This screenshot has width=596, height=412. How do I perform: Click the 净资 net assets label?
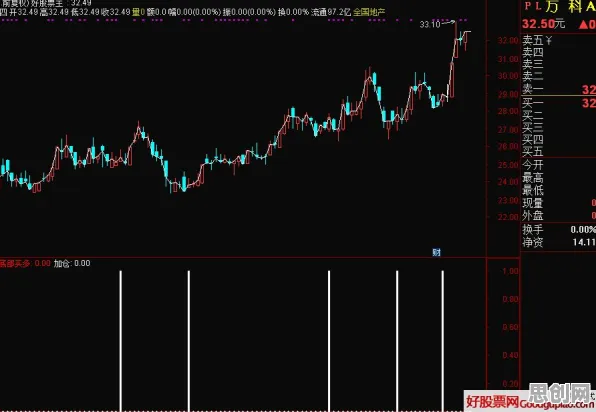(533, 242)
